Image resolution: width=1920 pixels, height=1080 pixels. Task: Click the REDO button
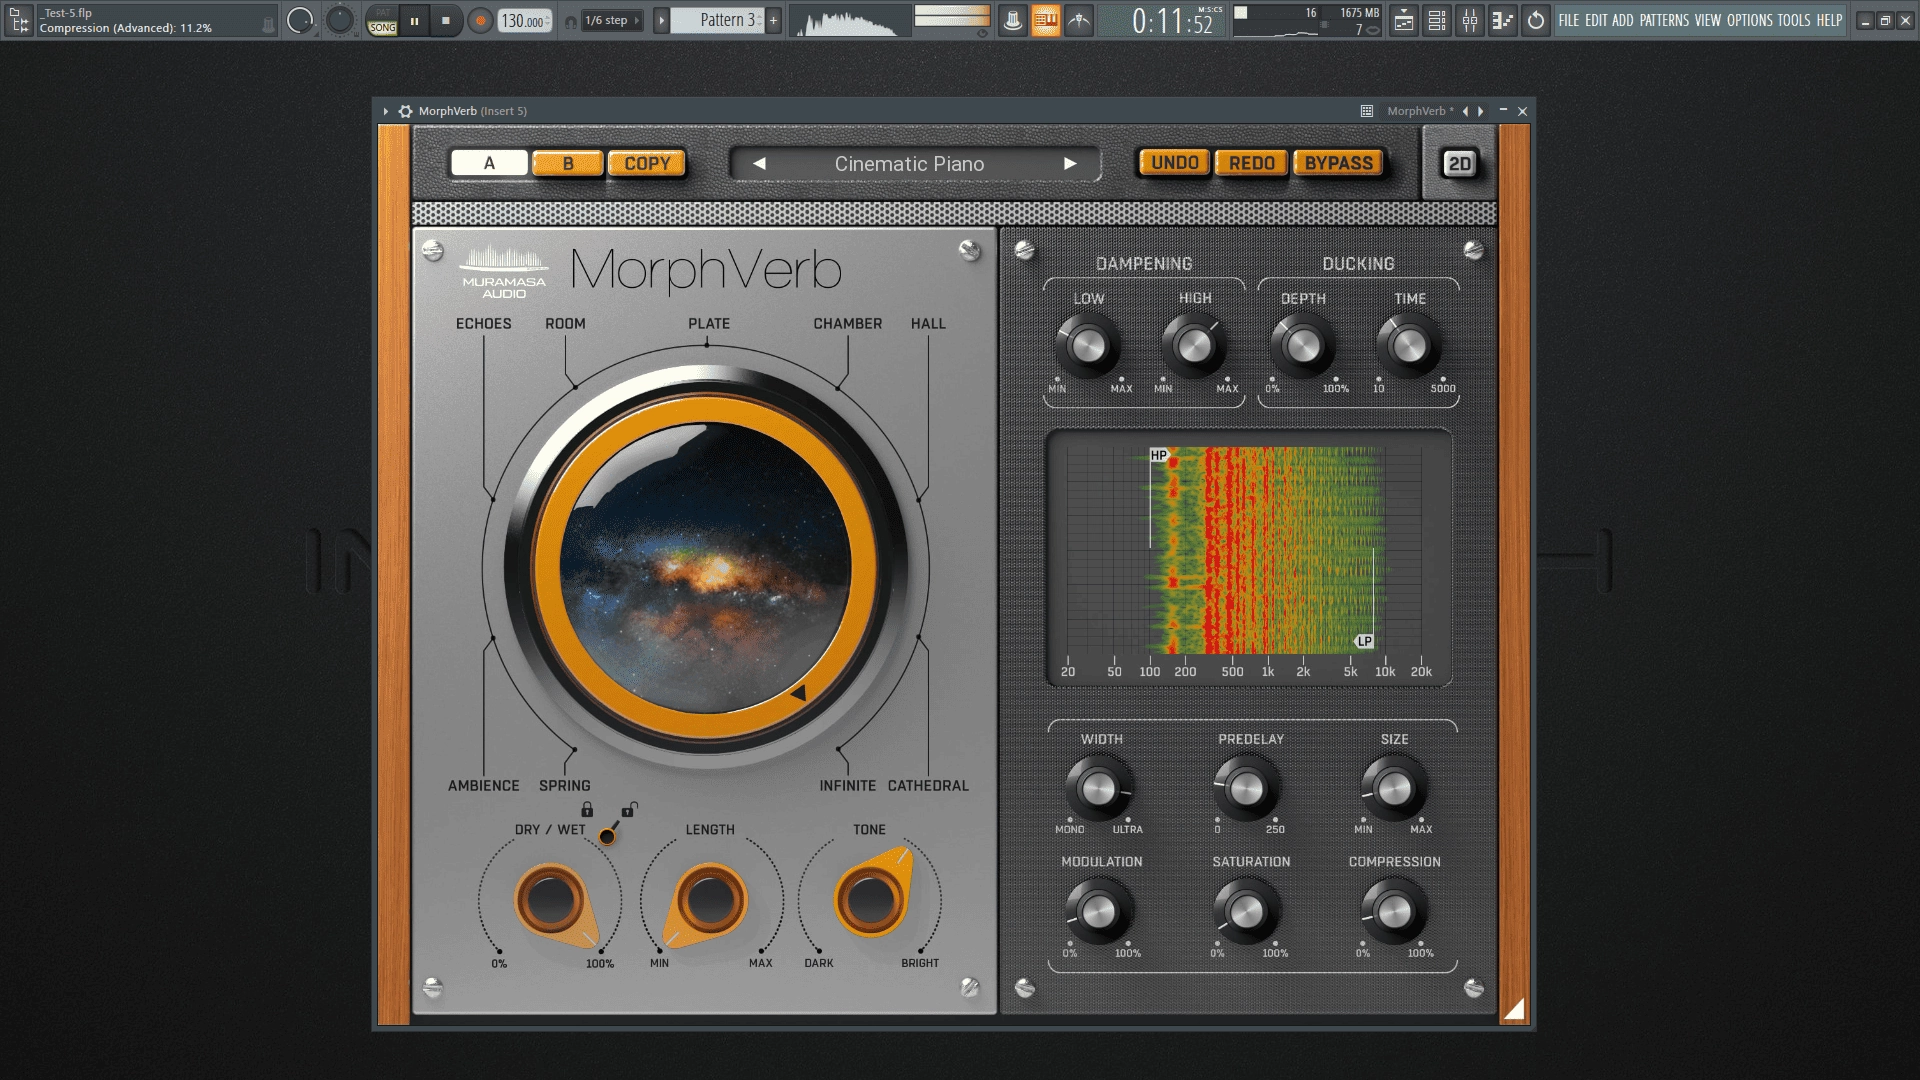pos(1252,163)
